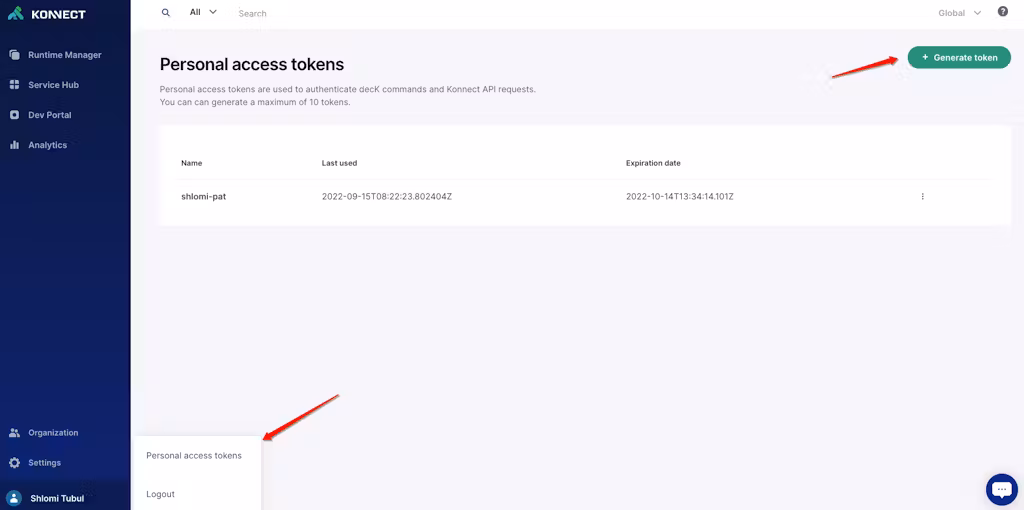
Task: Select Personal access tokens menu item
Action: (194, 456)
